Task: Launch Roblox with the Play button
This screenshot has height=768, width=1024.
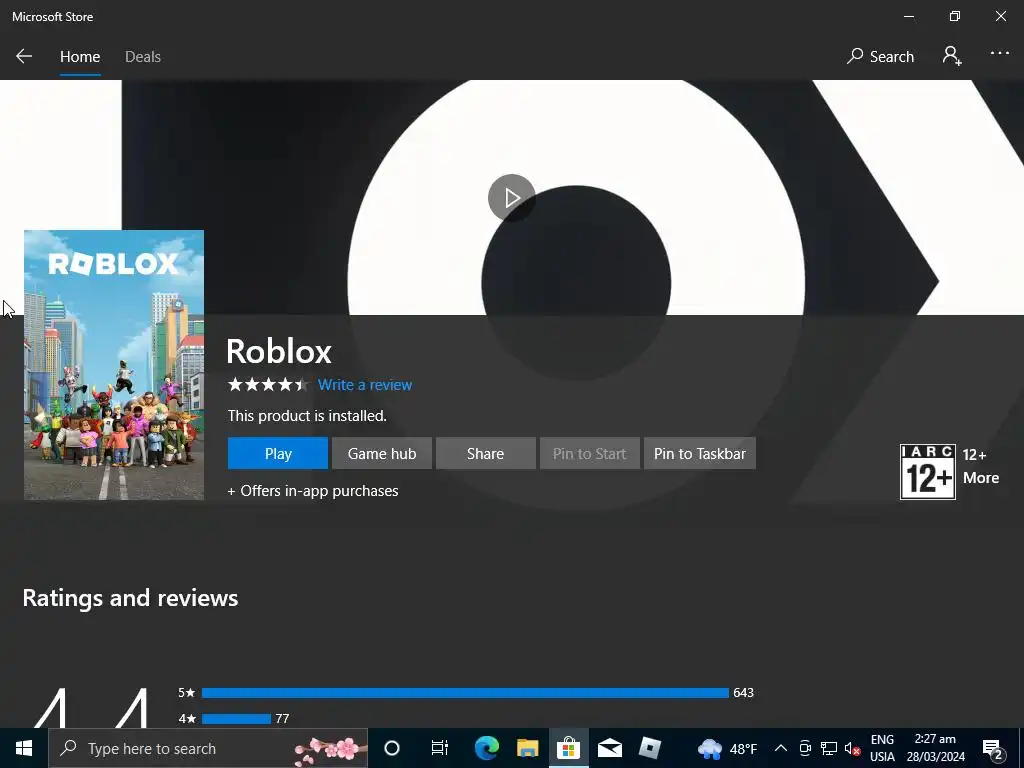Action: pos(278,453)
